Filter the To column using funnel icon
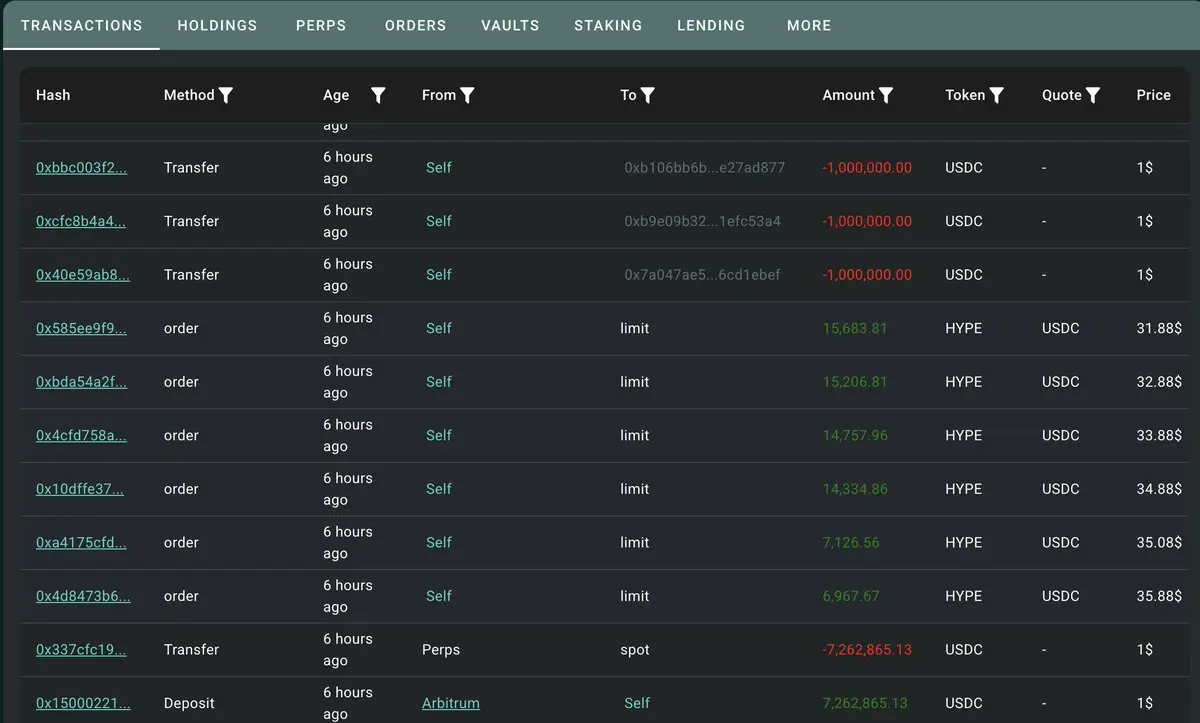Screen dimensions: 1200x723 pos(648,95)
